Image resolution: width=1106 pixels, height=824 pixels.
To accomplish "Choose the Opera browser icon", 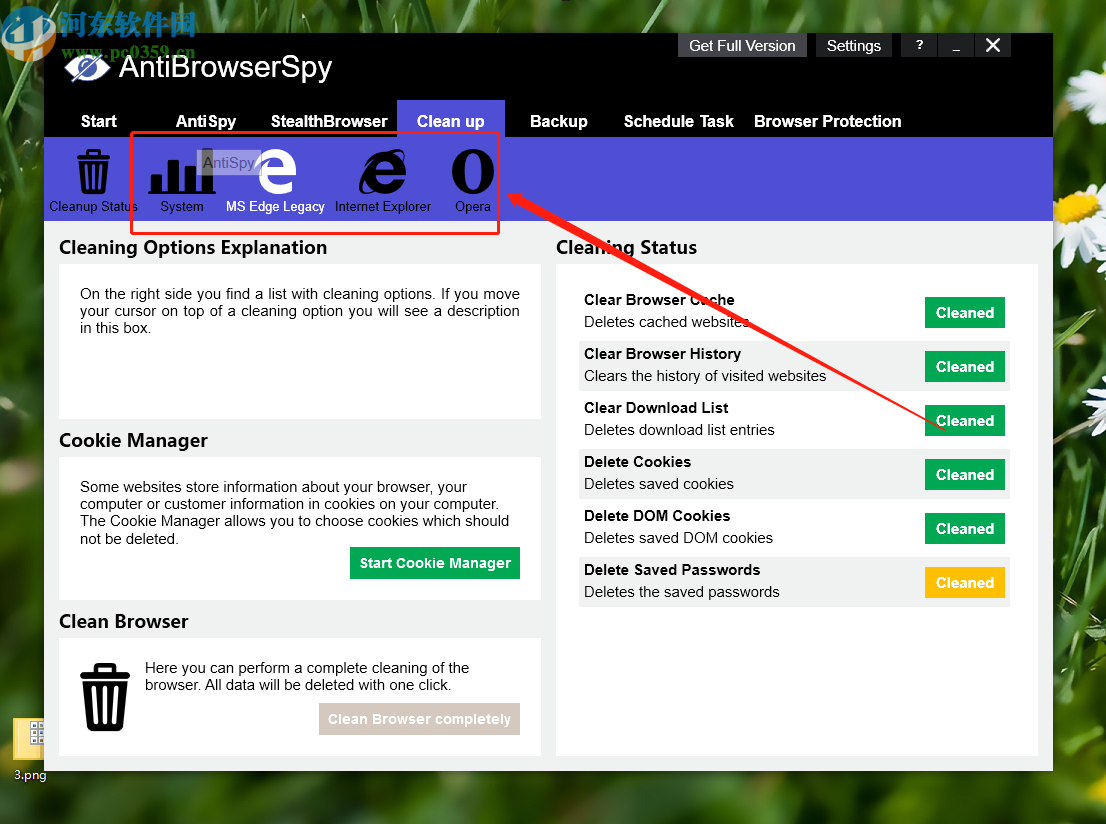I will pos(472,172).
